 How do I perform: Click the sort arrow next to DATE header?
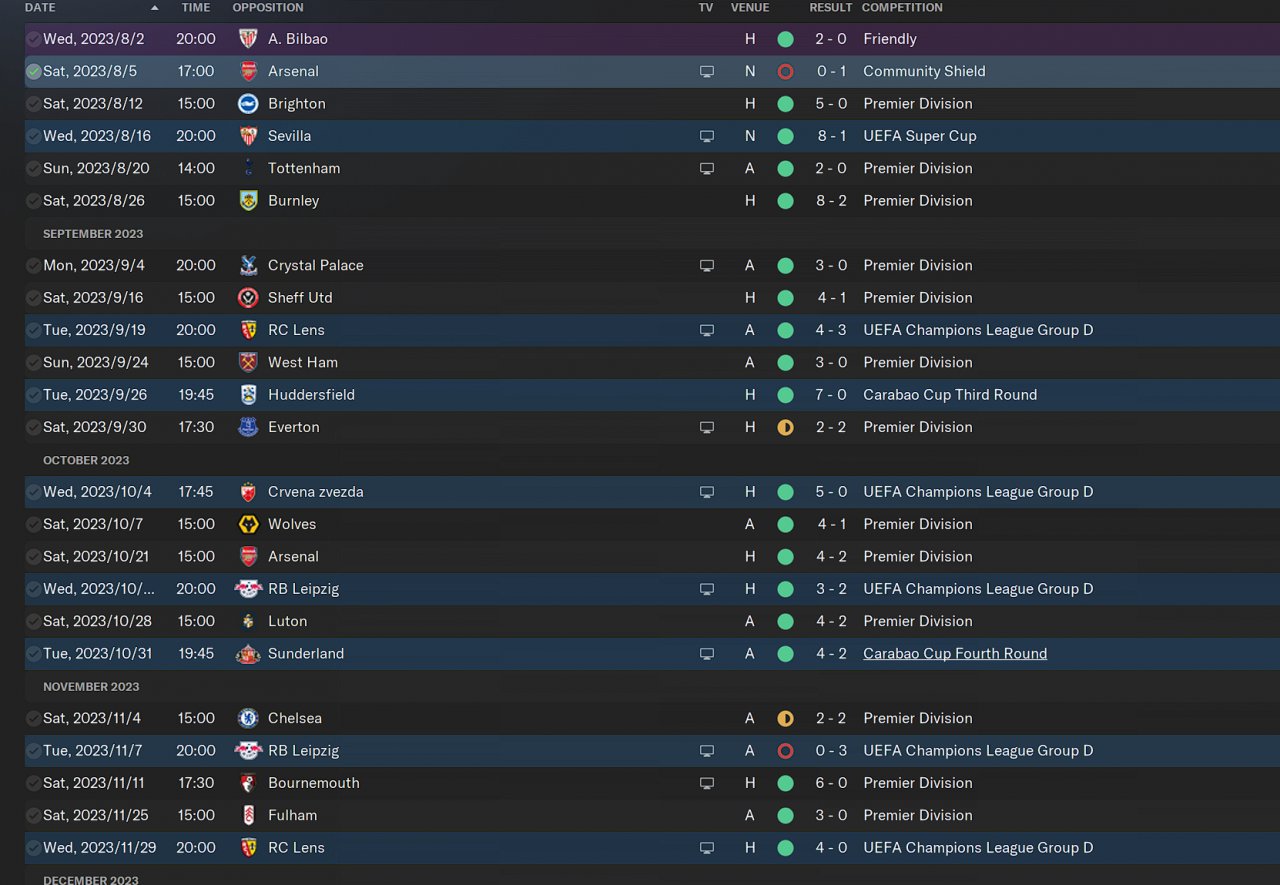coord(154,8)
